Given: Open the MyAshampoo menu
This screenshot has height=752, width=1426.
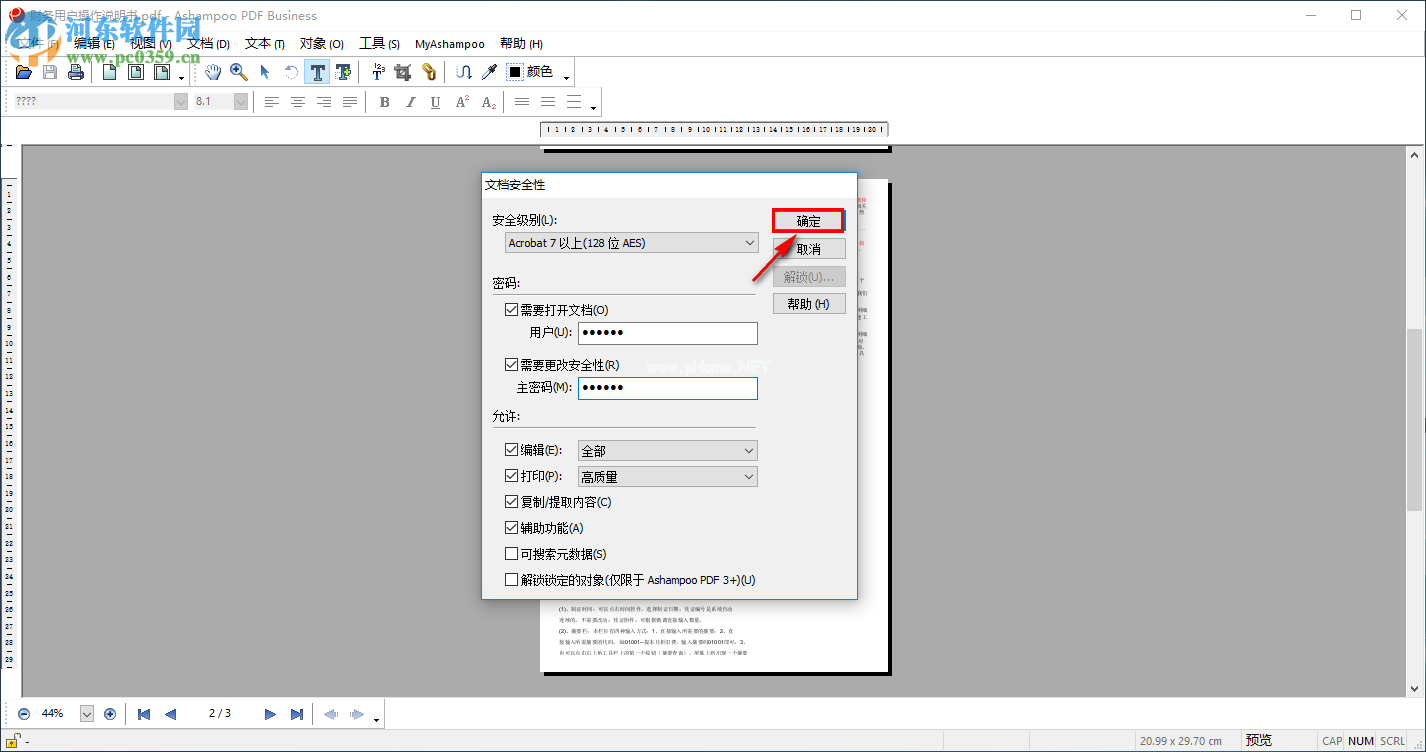Looking at the screenshot, I should 450,43.
